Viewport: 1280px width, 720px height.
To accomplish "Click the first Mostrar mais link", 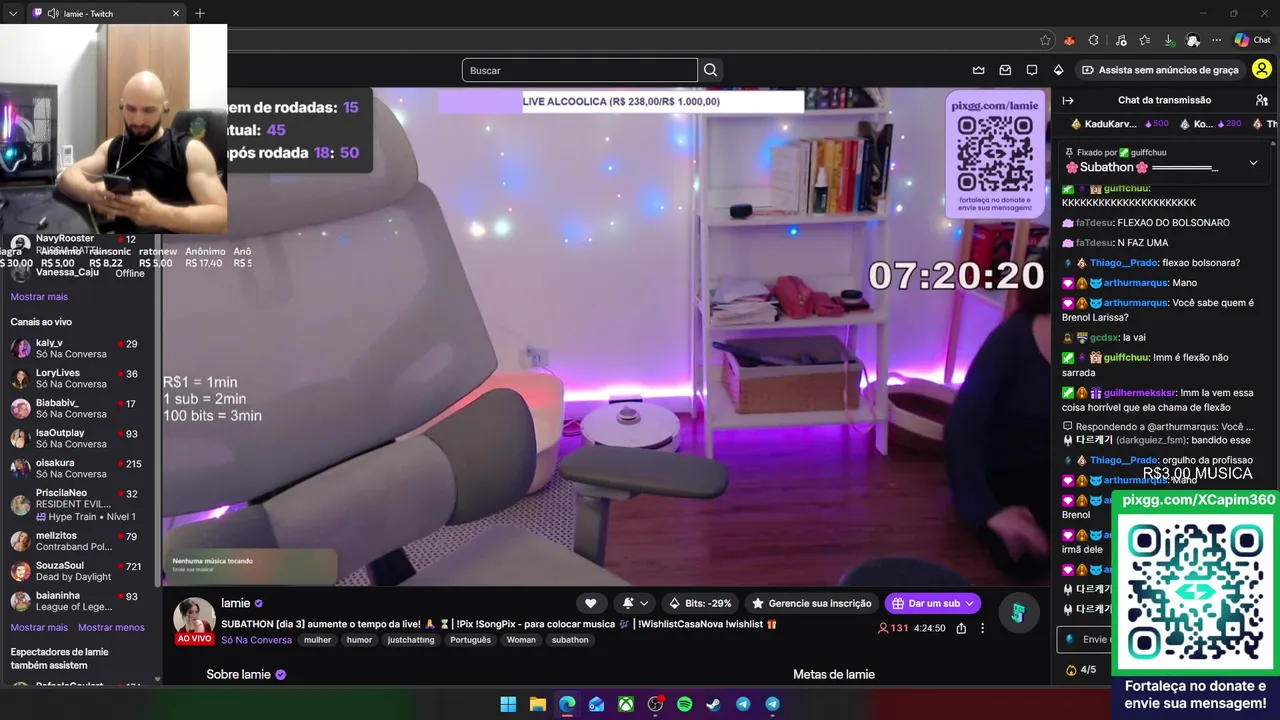I will tap(39, 297).
